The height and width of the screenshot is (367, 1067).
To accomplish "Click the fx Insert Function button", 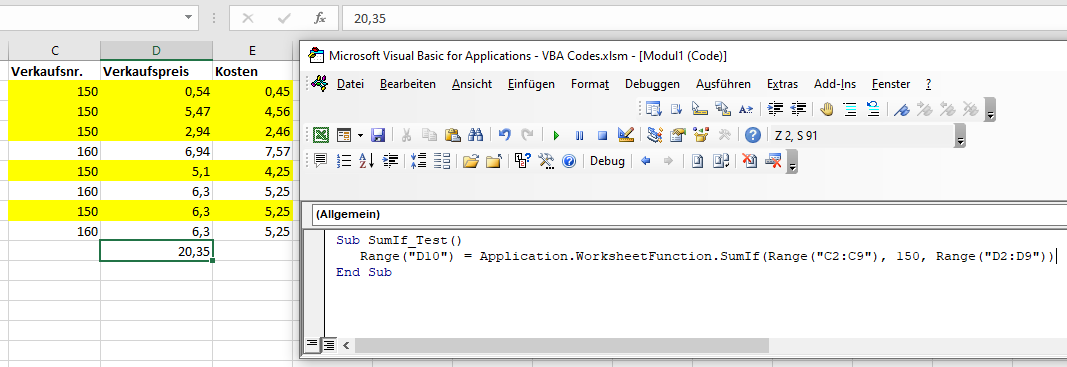I will (x=320, y=18).
